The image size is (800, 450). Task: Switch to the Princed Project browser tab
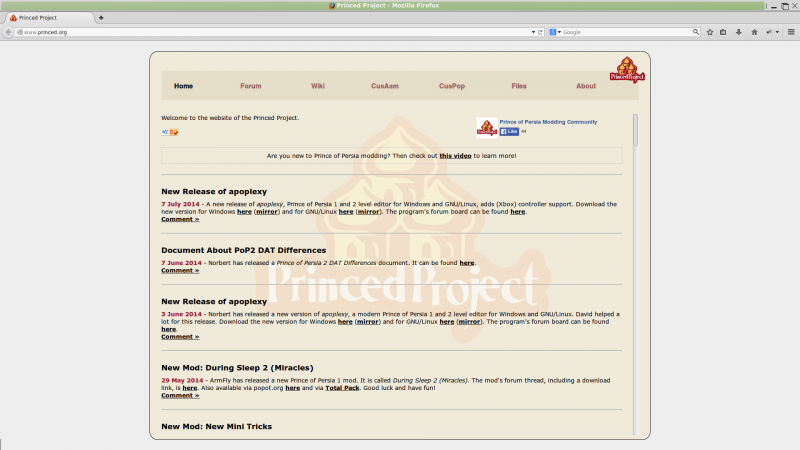[49, 18]
